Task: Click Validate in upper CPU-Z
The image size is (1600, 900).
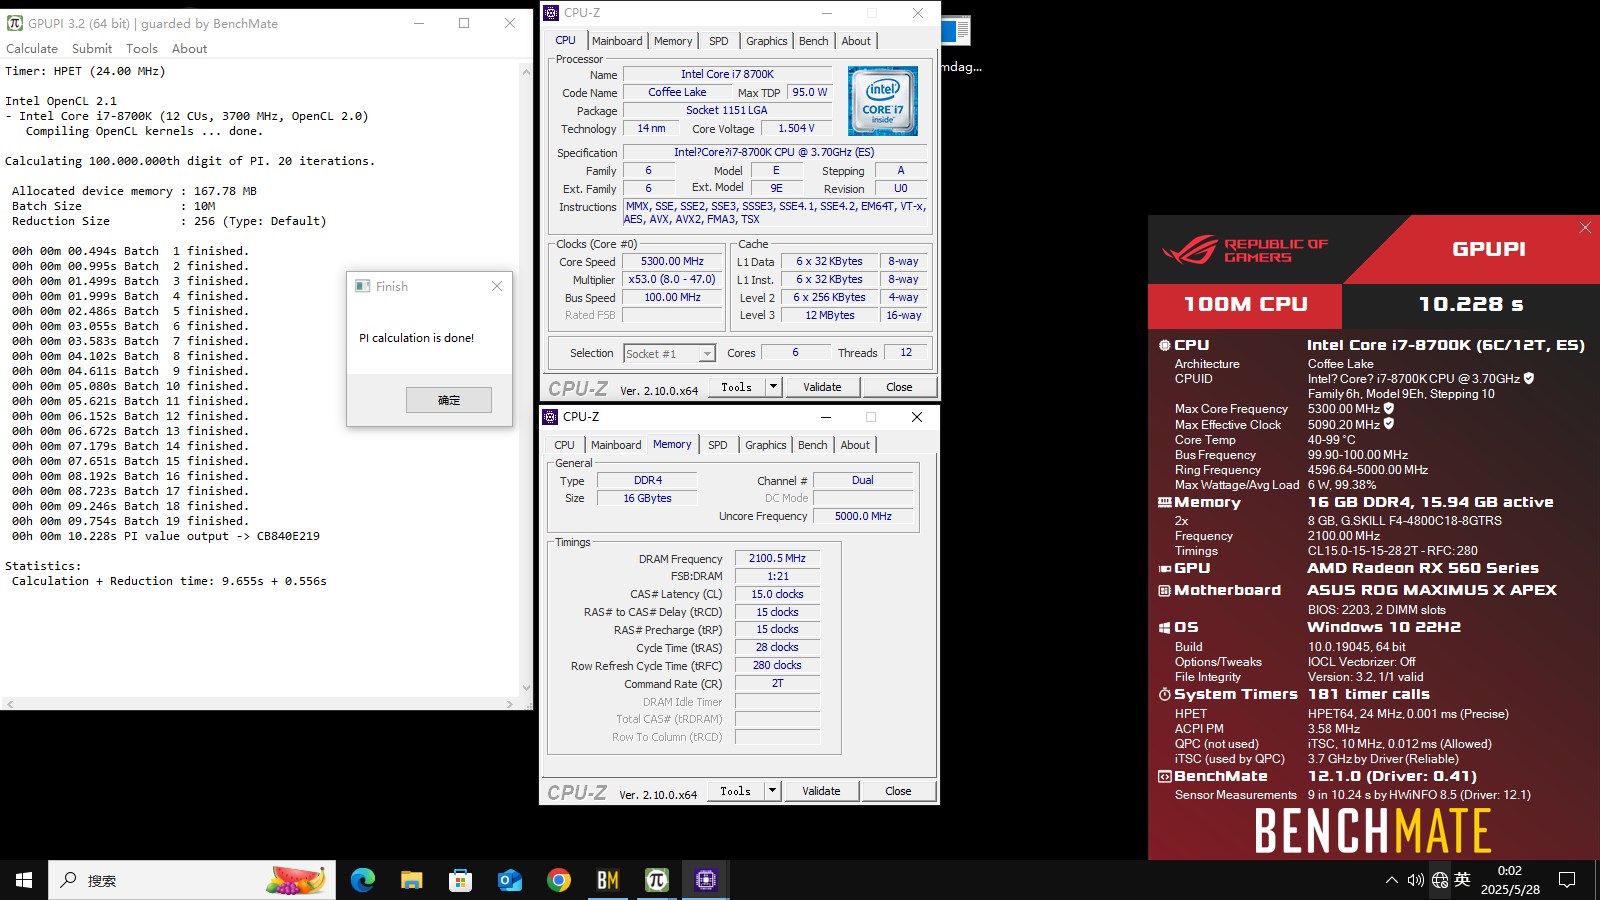Action: point(822,387)
